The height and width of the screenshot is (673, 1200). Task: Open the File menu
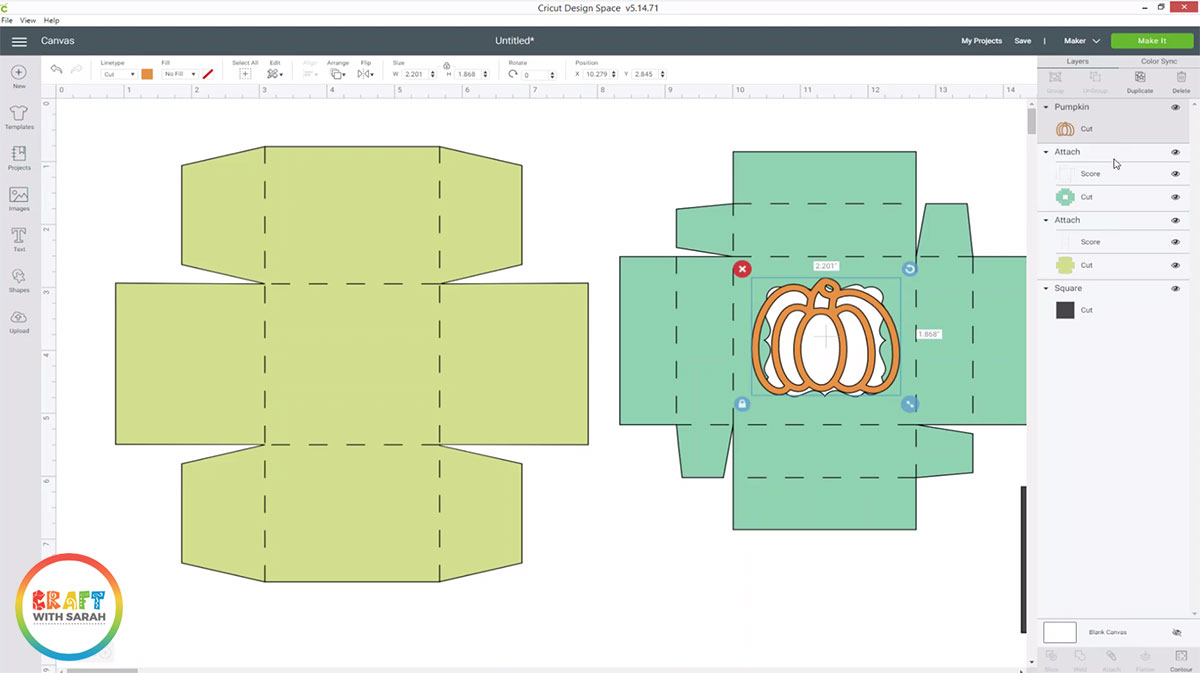[7, 20]
